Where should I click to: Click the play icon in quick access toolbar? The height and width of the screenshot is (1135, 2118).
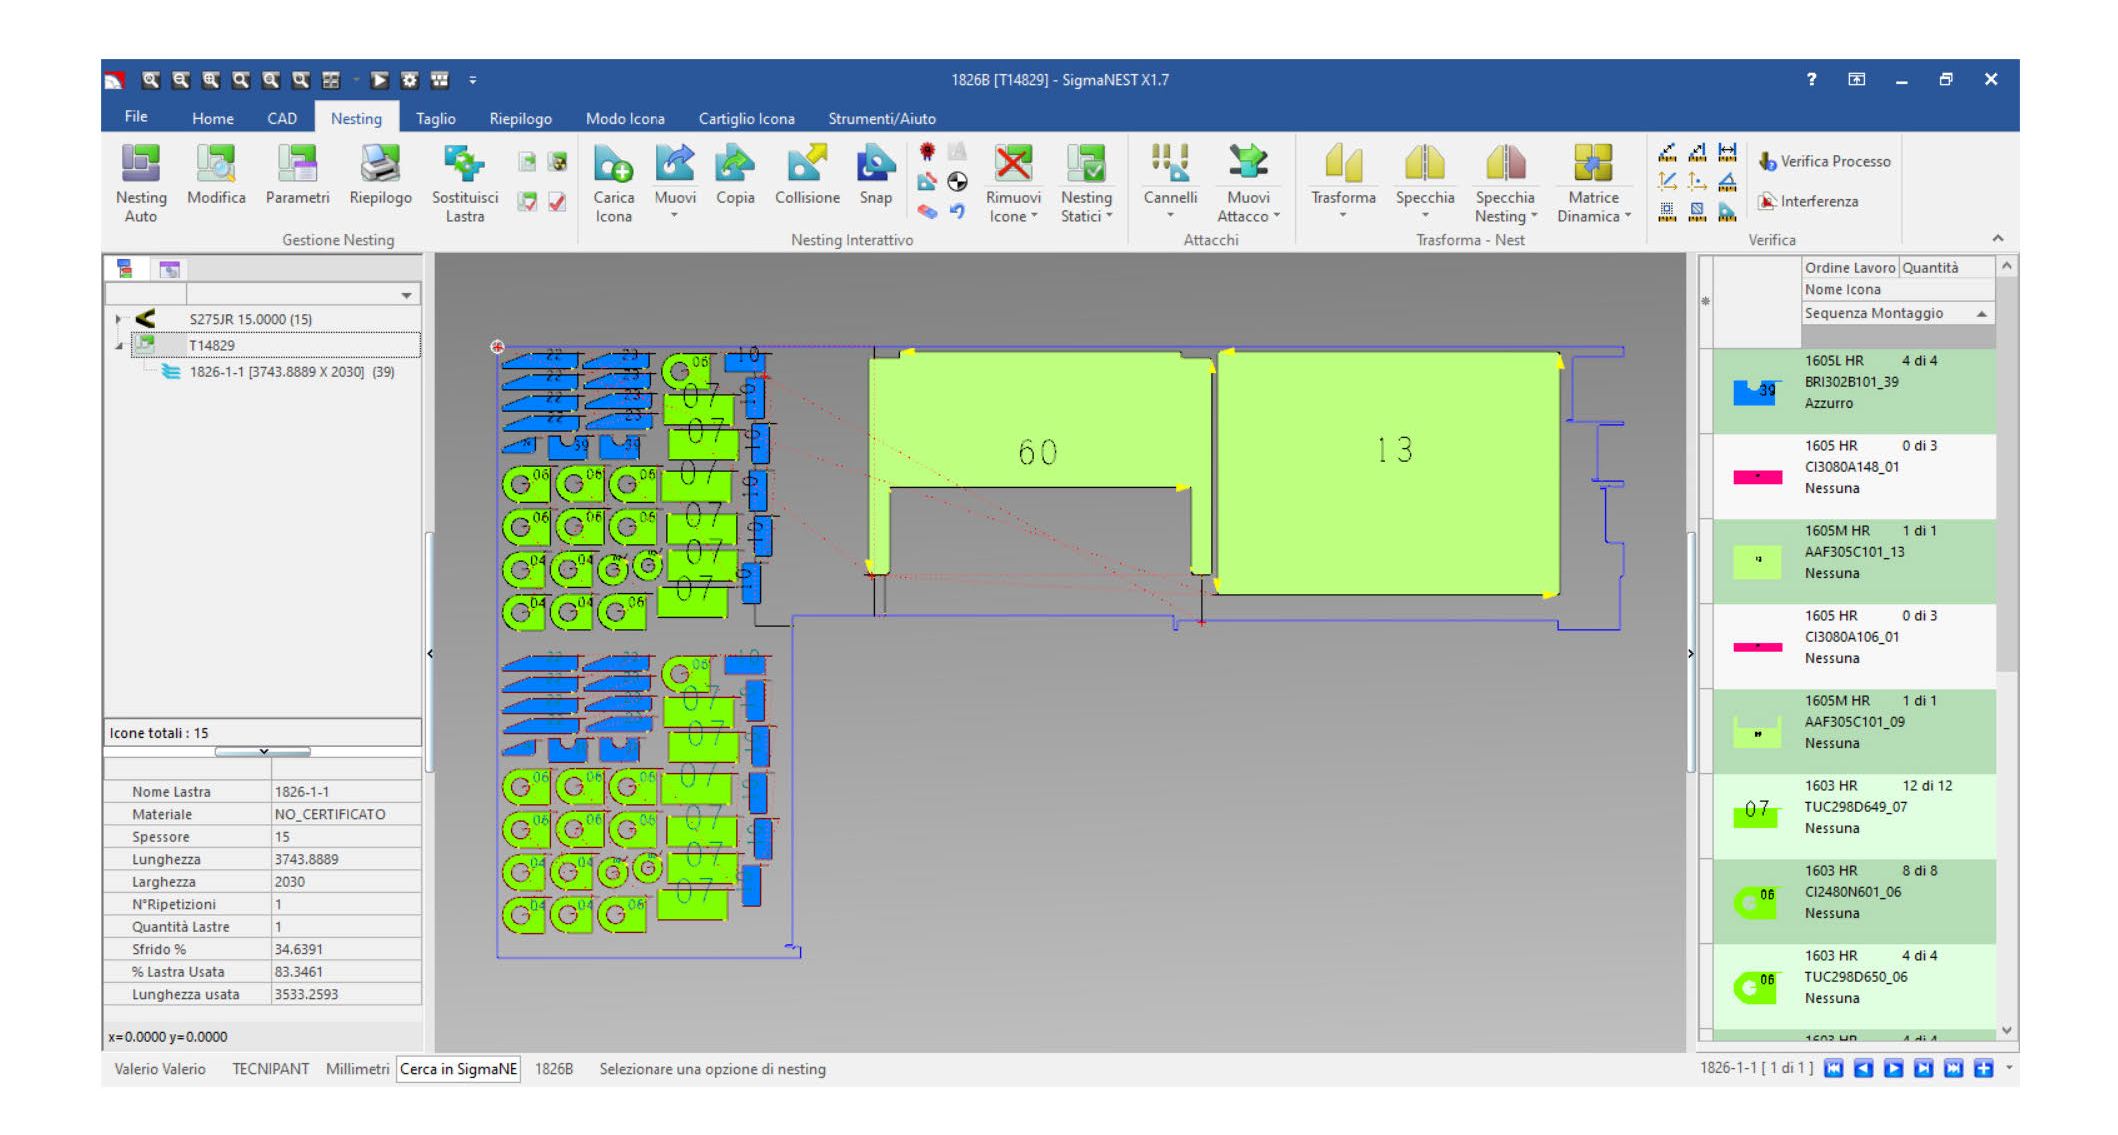point(380,80)
